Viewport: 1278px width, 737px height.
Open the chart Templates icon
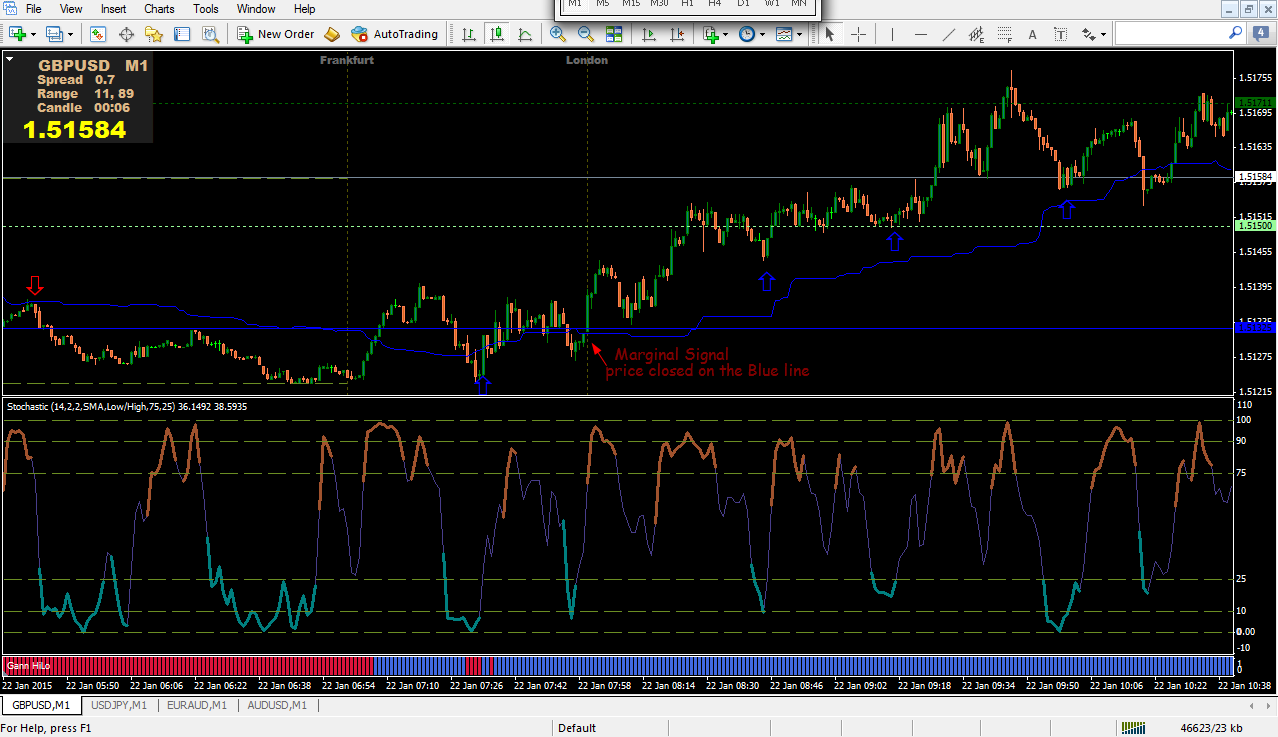tap(784, 34)
